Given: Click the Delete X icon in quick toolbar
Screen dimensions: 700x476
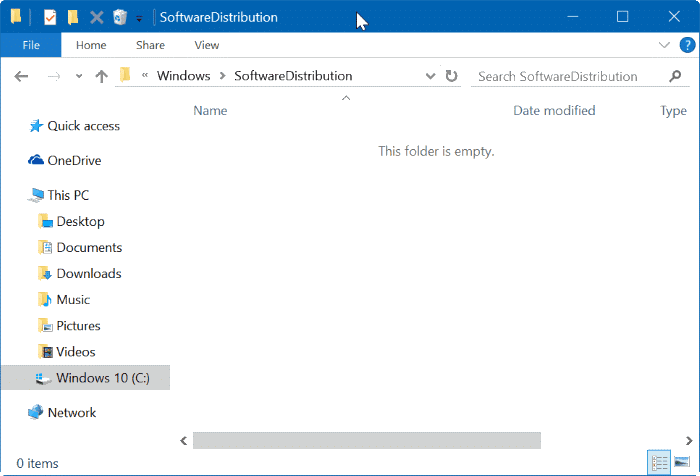Looking at the screenshot, I should coord(96,17).
